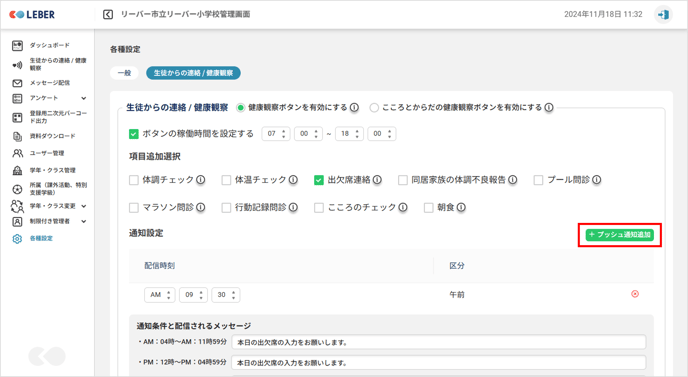Show info icon next to マラソン問診

tap(201, 208)
